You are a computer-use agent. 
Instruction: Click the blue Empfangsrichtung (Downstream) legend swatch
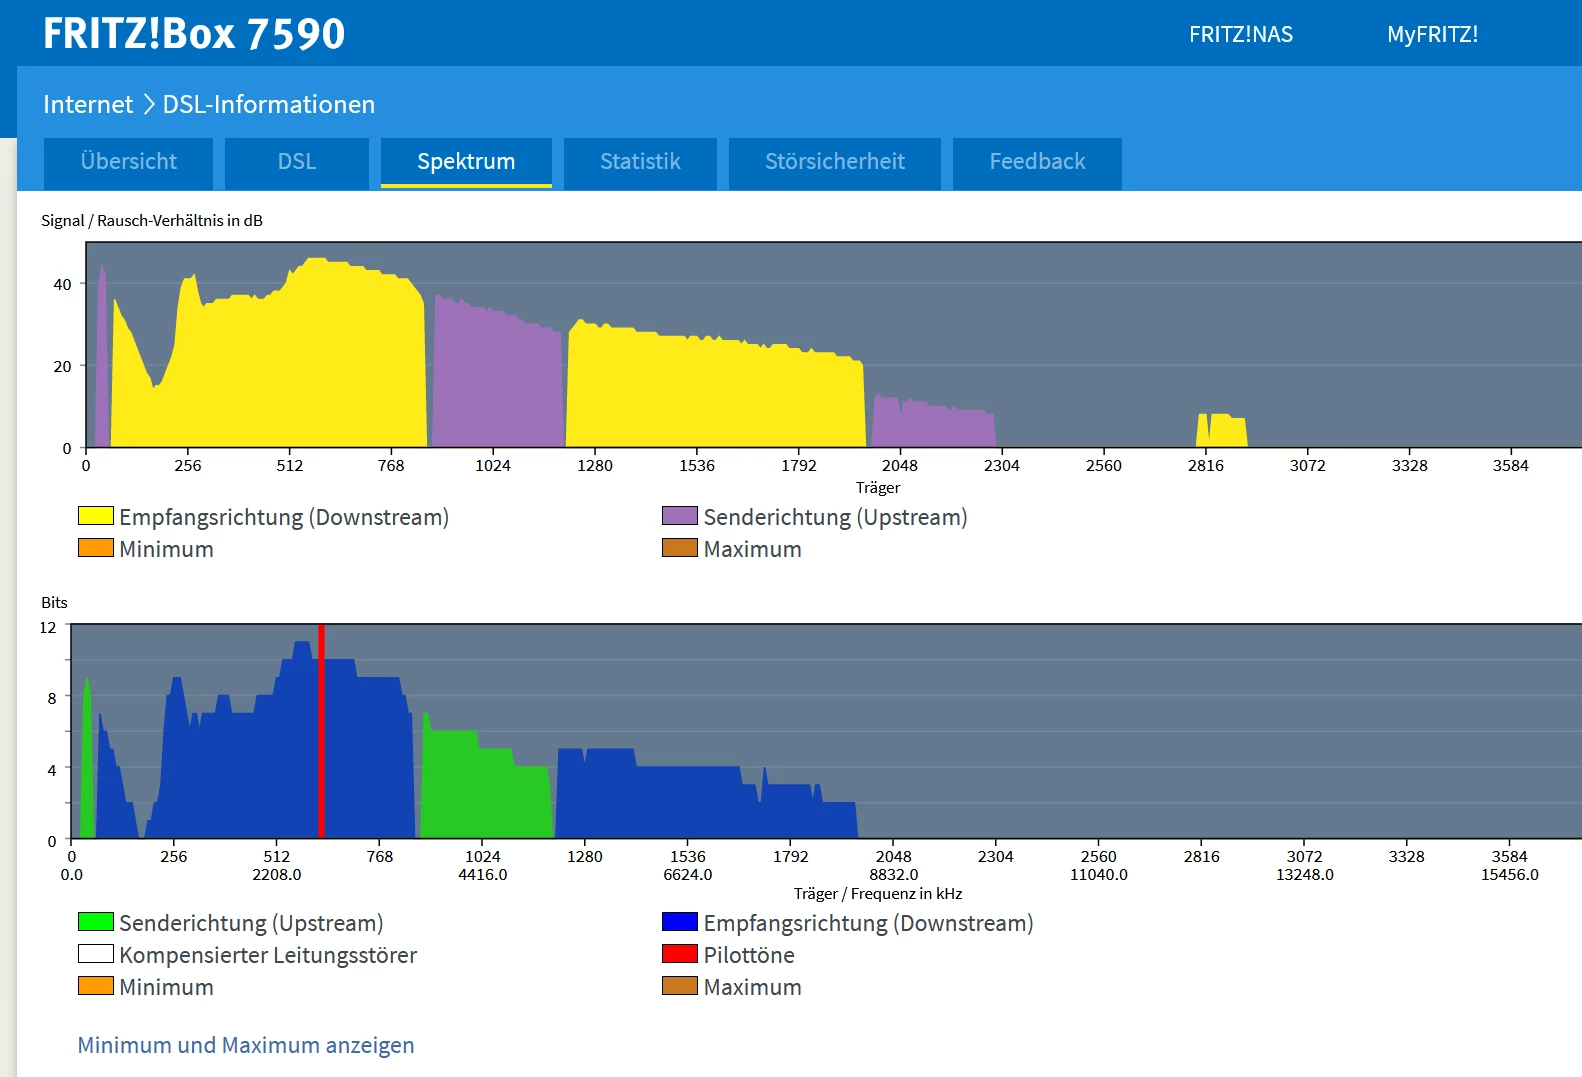click(x=680, y=922)
